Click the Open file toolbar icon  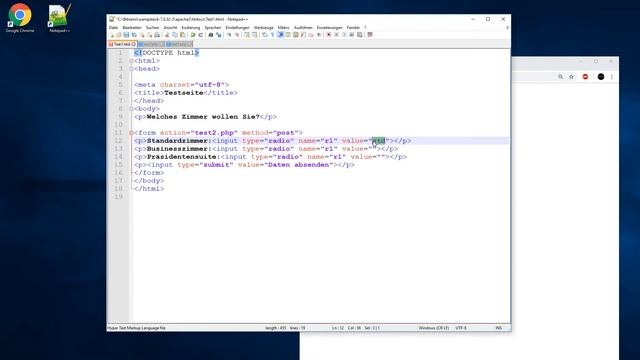pos(118,35)
